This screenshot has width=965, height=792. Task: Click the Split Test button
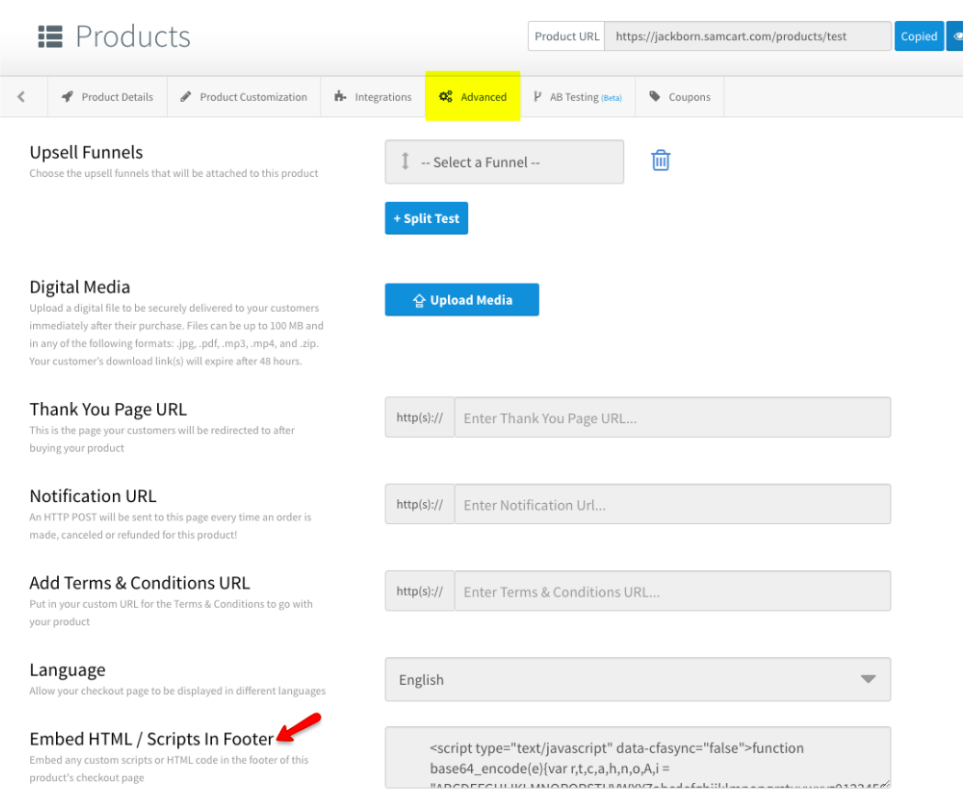pos(426,218)
